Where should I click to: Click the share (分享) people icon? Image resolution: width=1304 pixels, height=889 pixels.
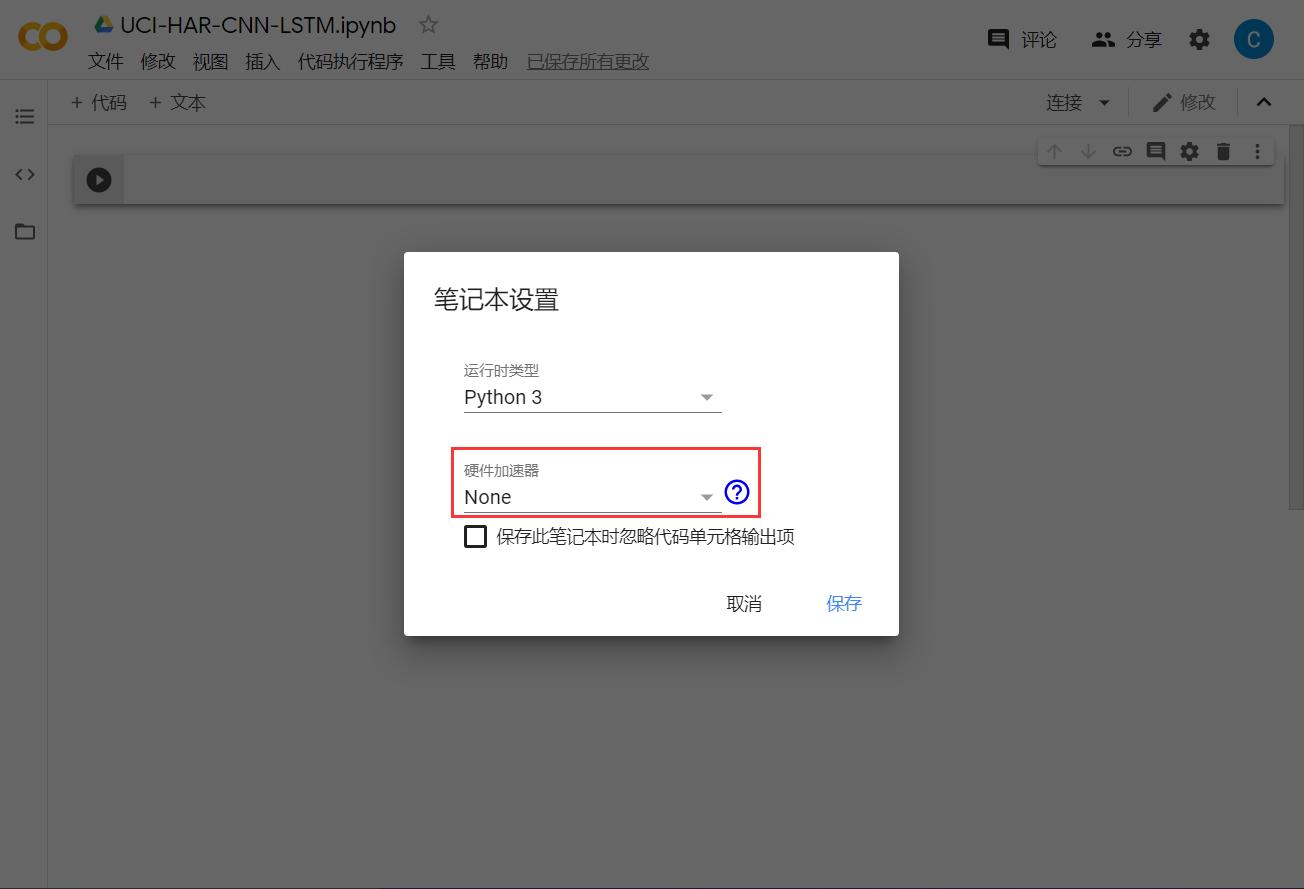[1103, 39]
